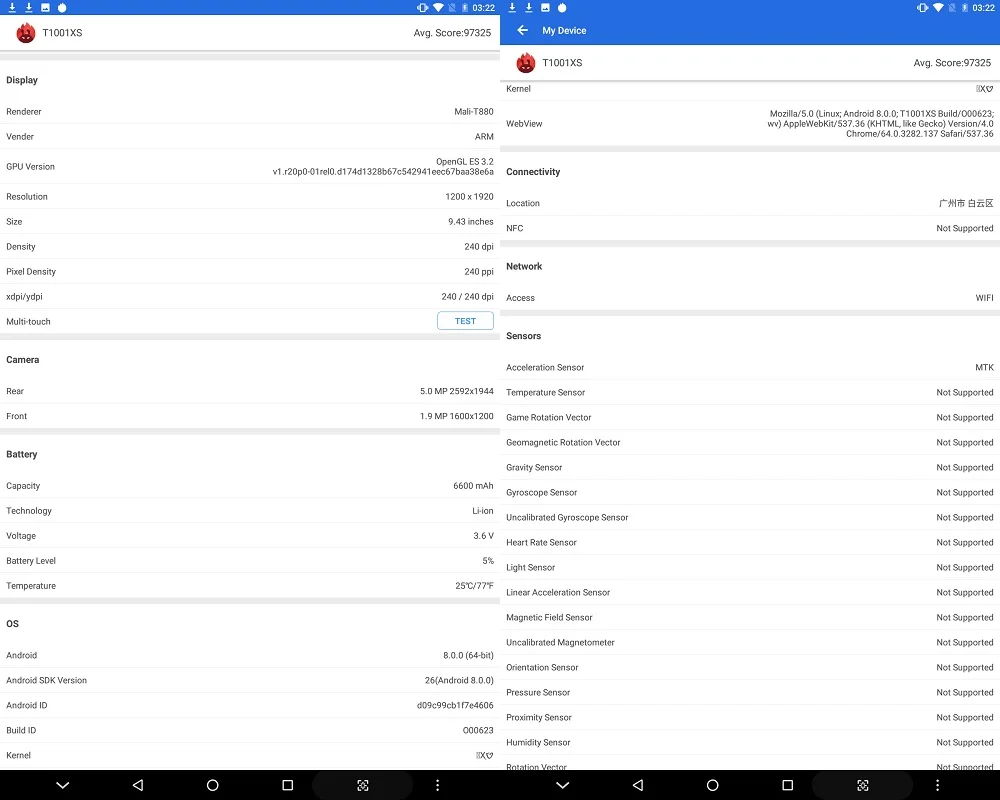Tap the Li-ion technology value
This screenshot has height=800, width=1000.
pos(483,510)
